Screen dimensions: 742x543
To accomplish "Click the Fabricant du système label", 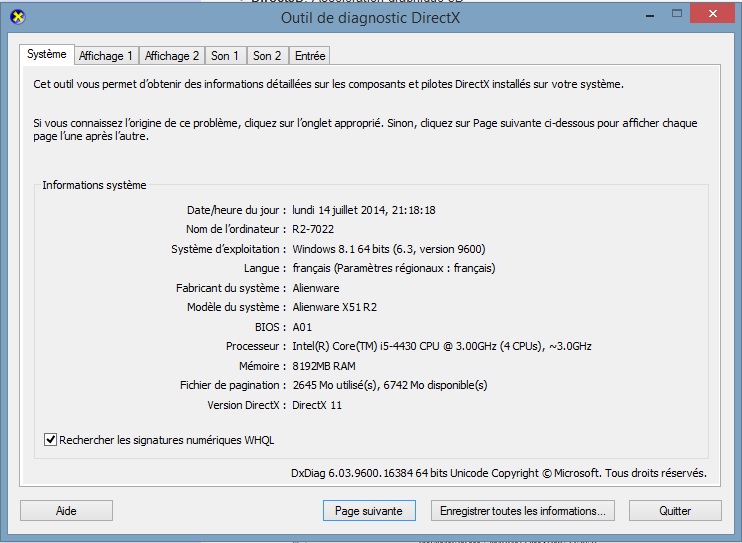I will (231, 288).
